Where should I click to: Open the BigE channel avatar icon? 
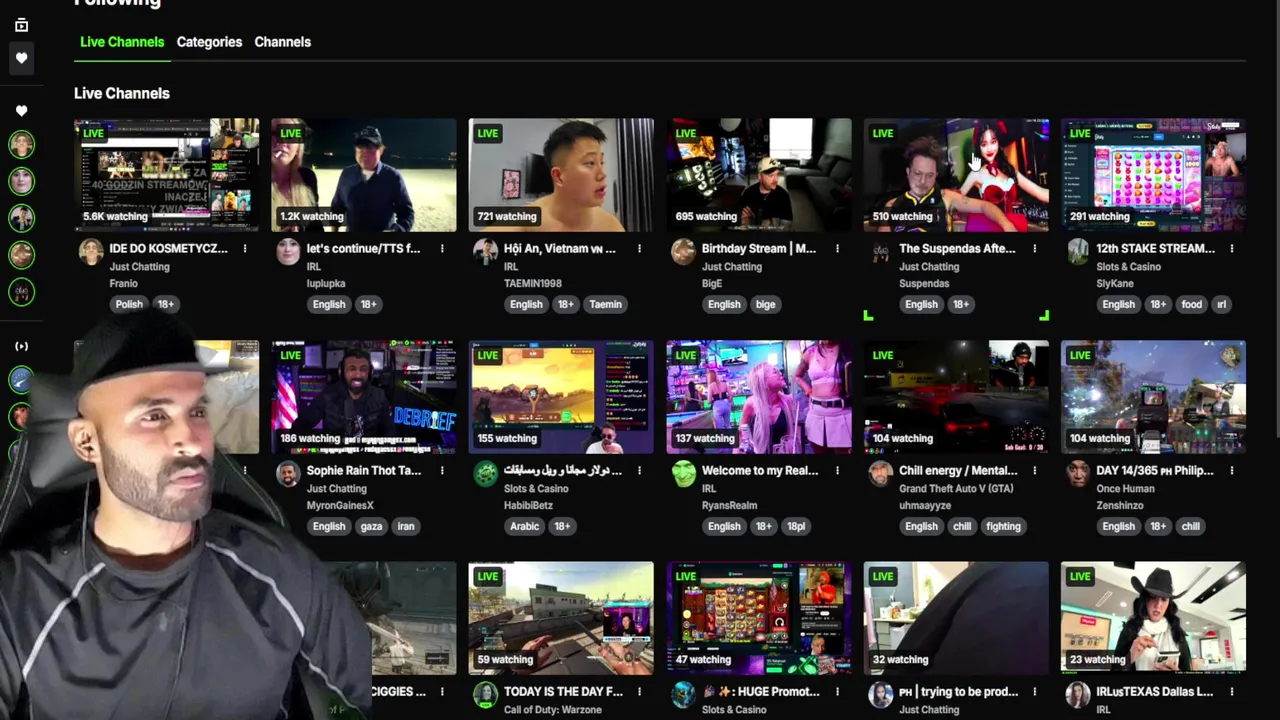[683, 252]
